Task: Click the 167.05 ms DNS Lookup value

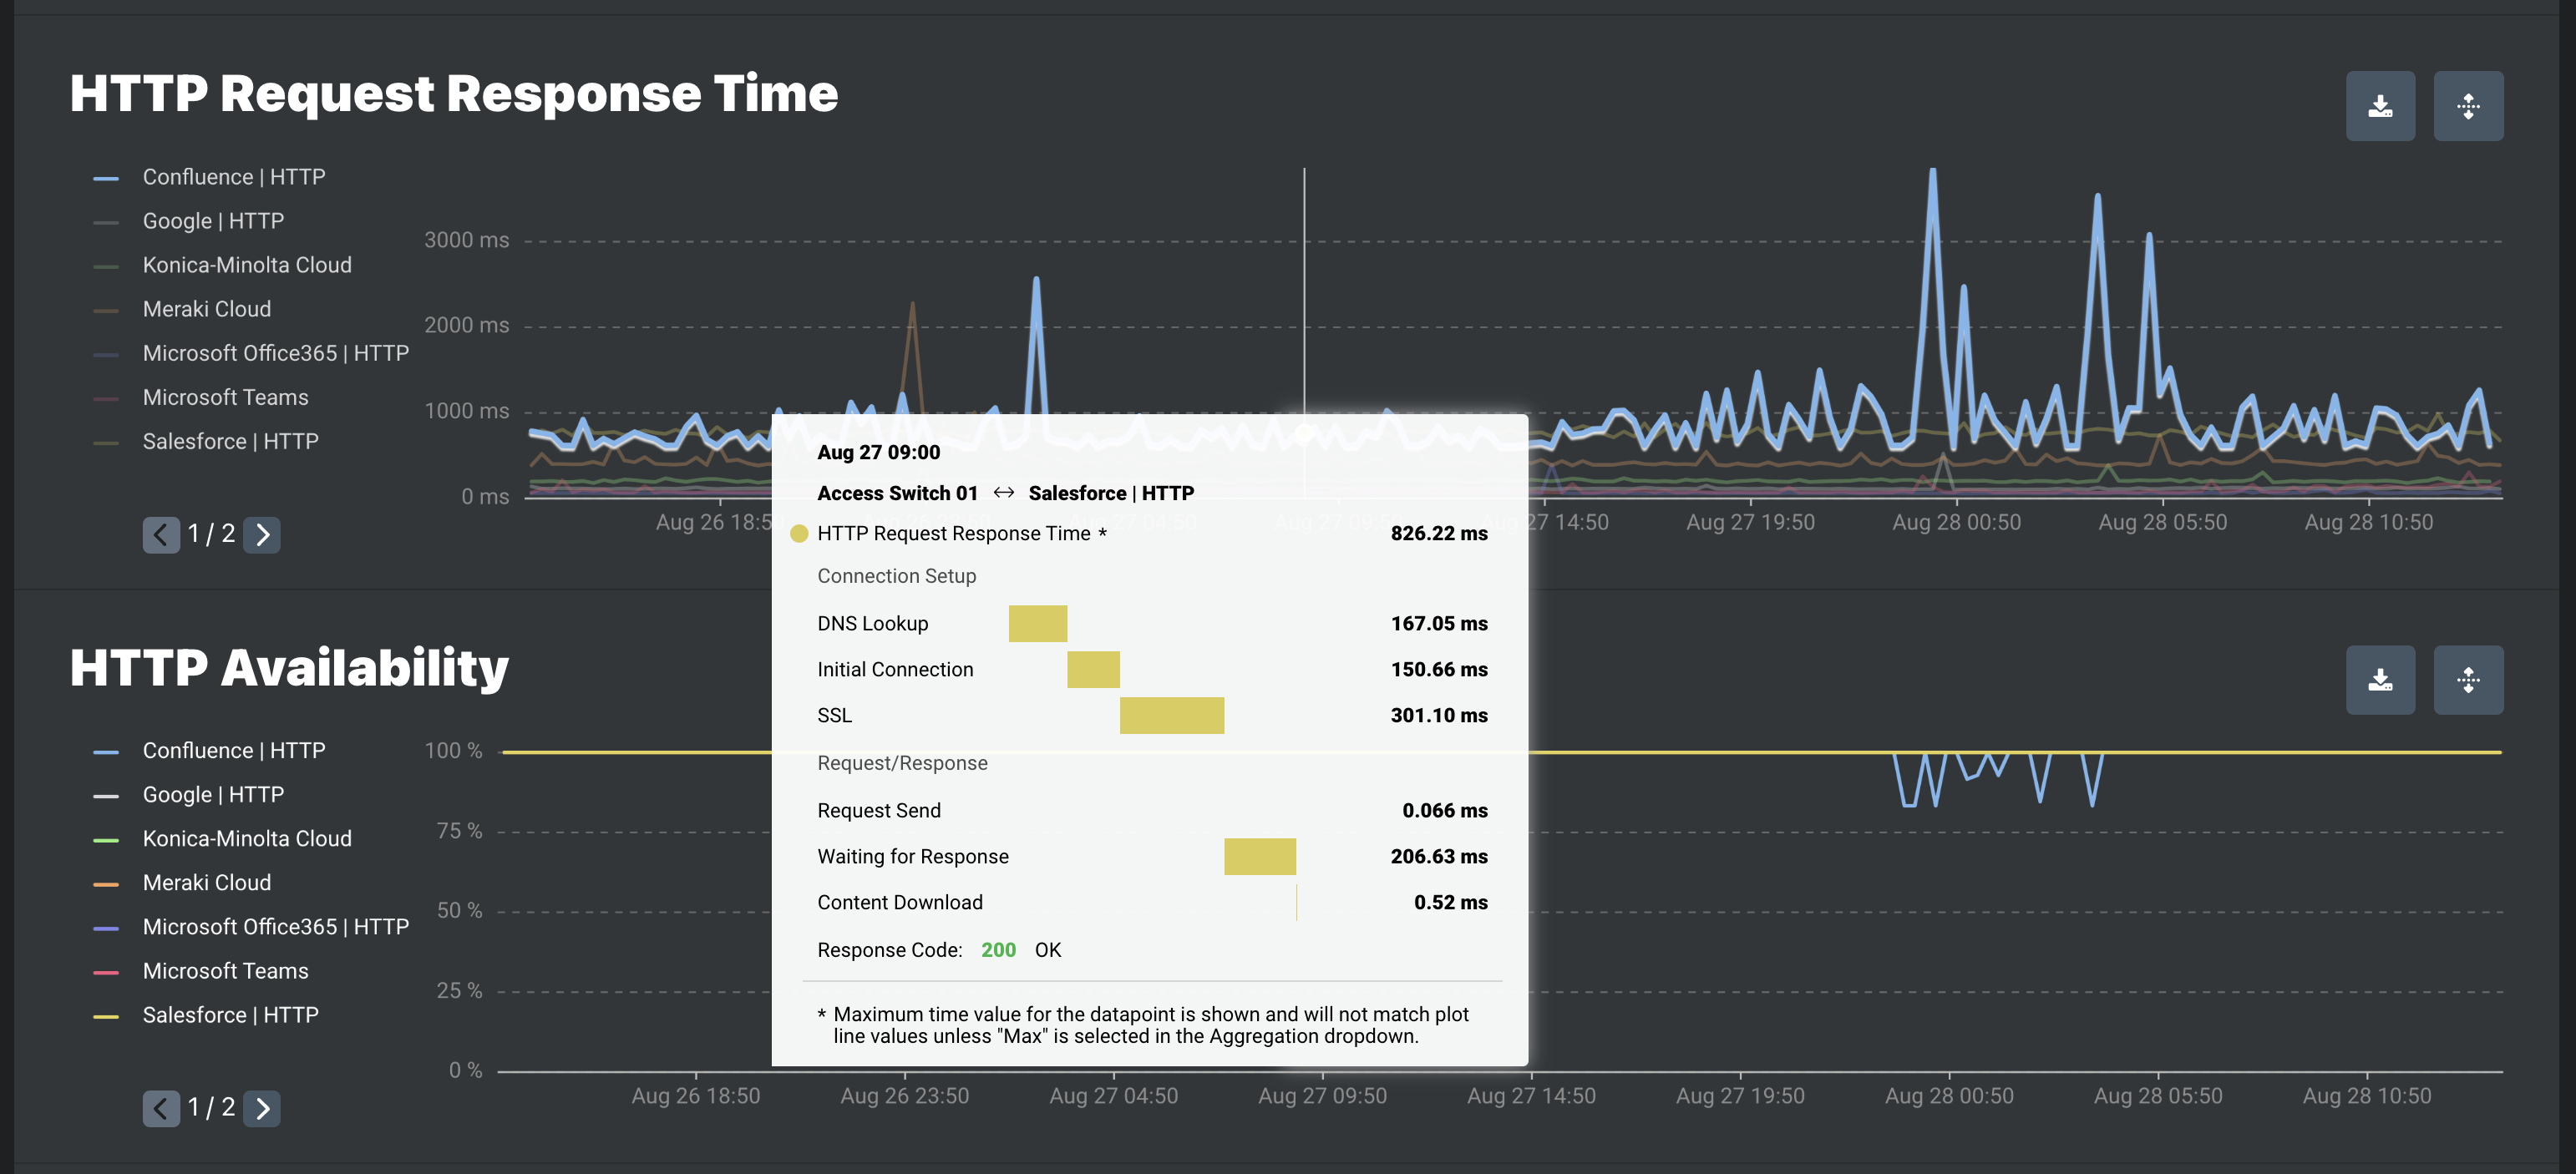Action: [1439, 623]
